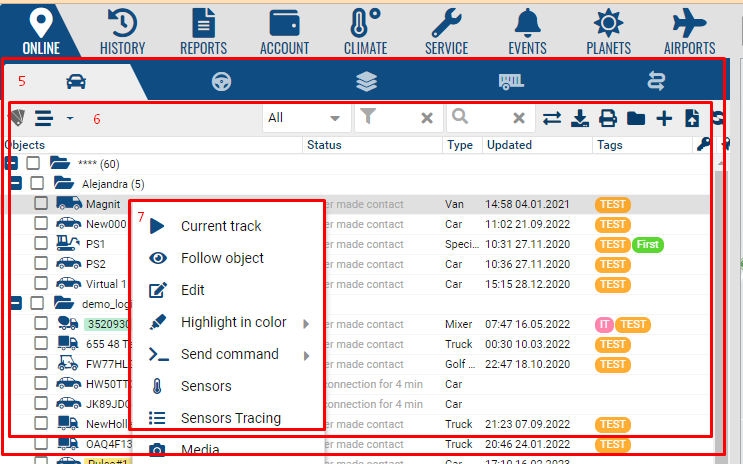This screenshot has height=464, width=743.
Task: Tick the PS1 object checkbox
Action: [41, 243]
